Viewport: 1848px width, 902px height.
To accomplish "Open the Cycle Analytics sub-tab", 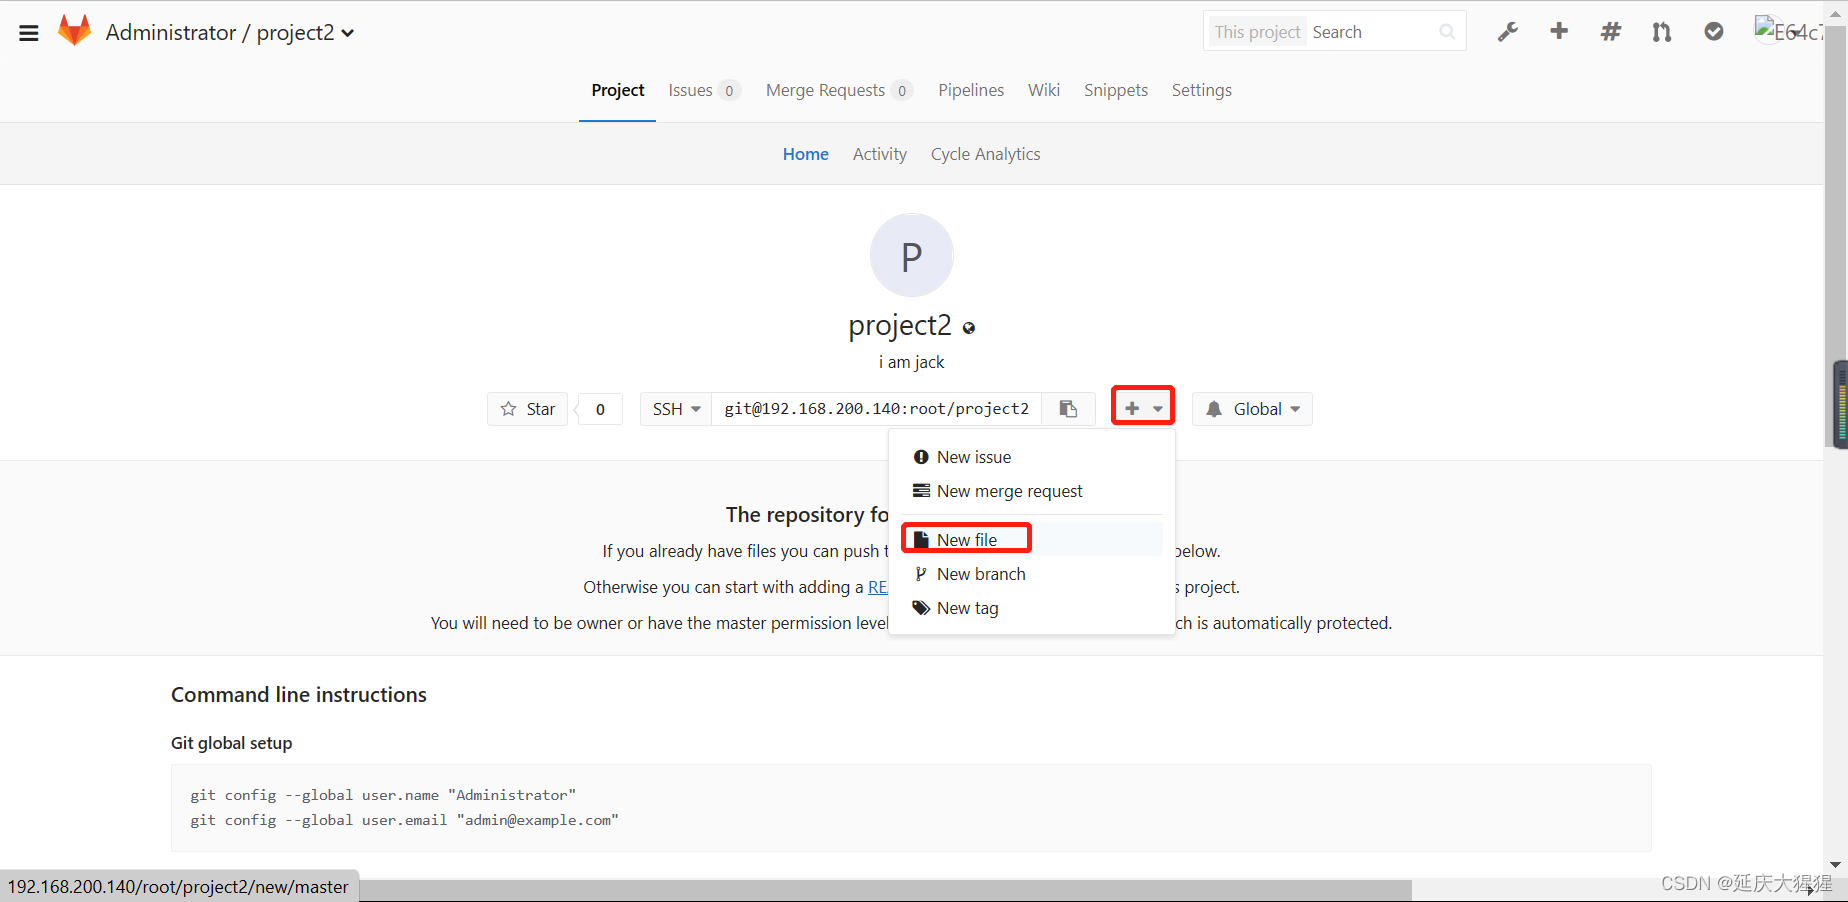I will point(986,154).
